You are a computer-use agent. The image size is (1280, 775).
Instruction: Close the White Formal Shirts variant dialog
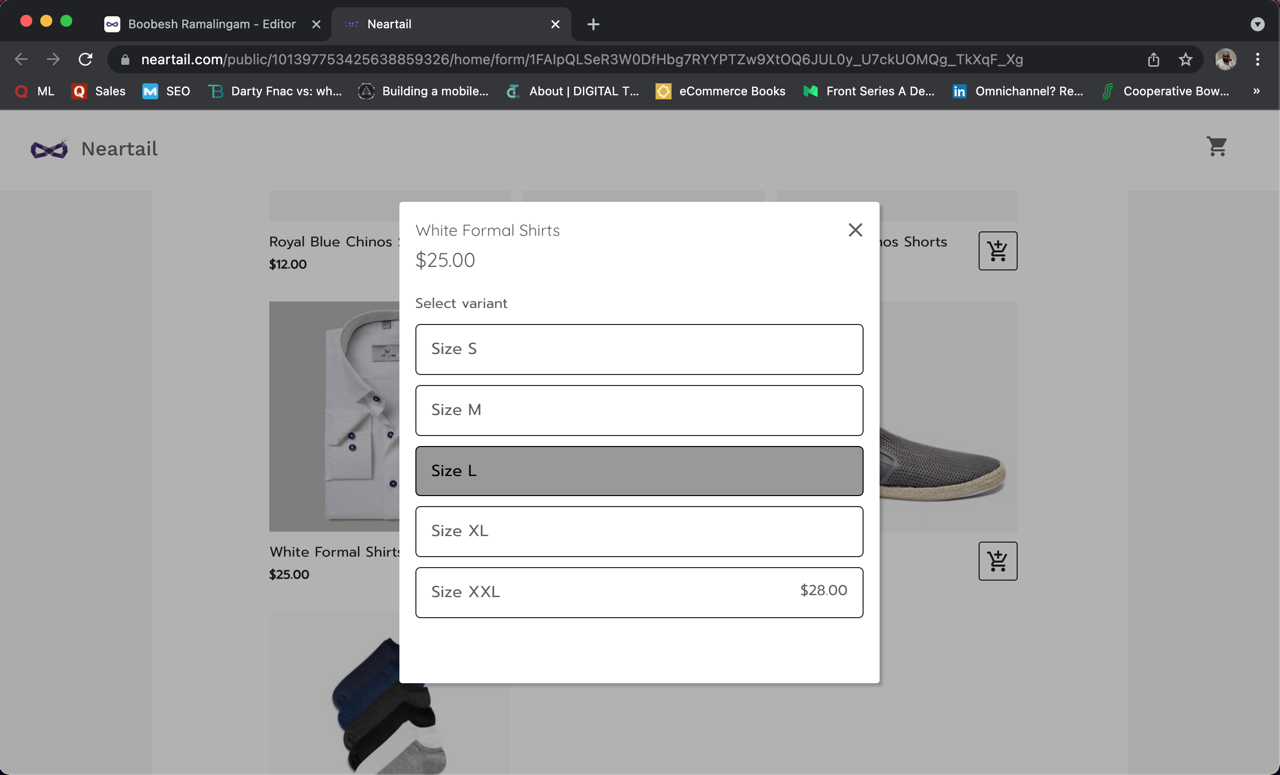(x=855, y=230)
